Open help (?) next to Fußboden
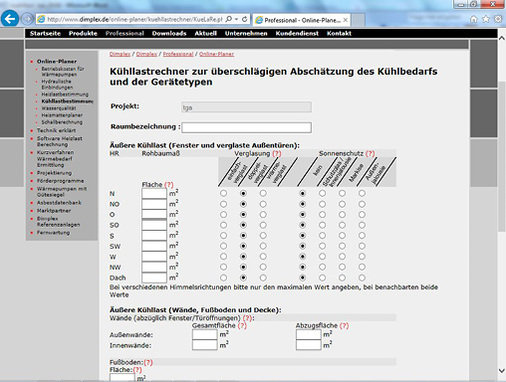 [148, 362]
